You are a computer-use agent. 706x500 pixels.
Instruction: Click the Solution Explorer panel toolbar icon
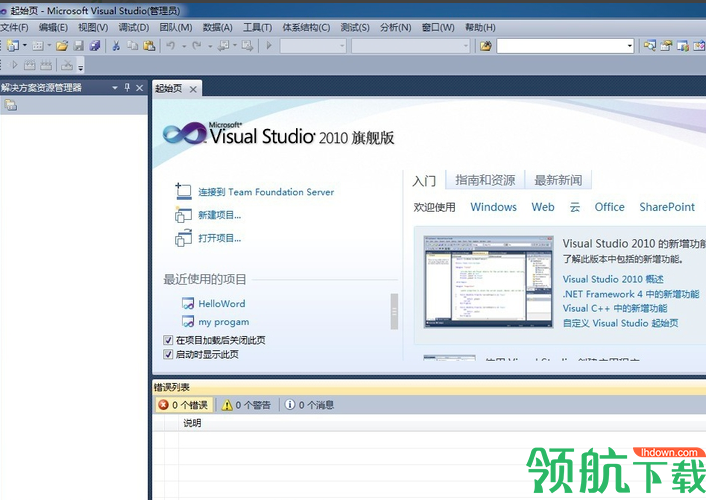click(10, 105)
